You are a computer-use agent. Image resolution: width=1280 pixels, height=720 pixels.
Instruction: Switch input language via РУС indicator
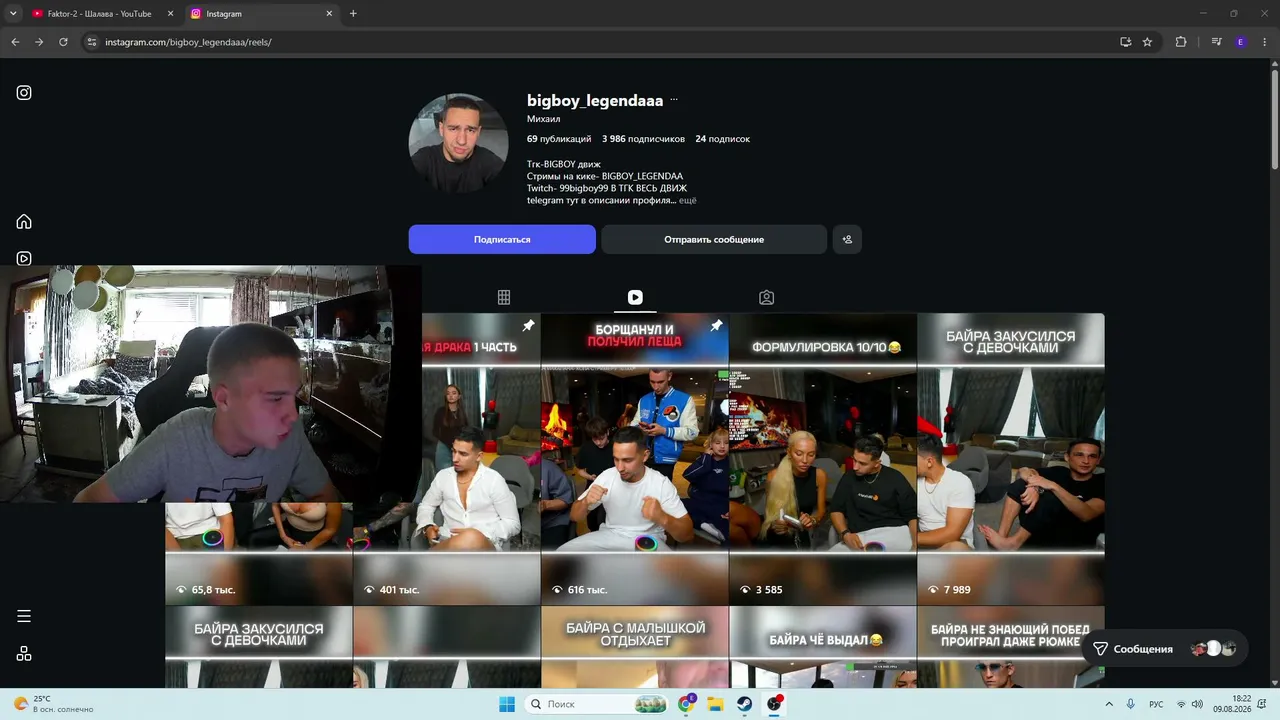pos(1156,704)
